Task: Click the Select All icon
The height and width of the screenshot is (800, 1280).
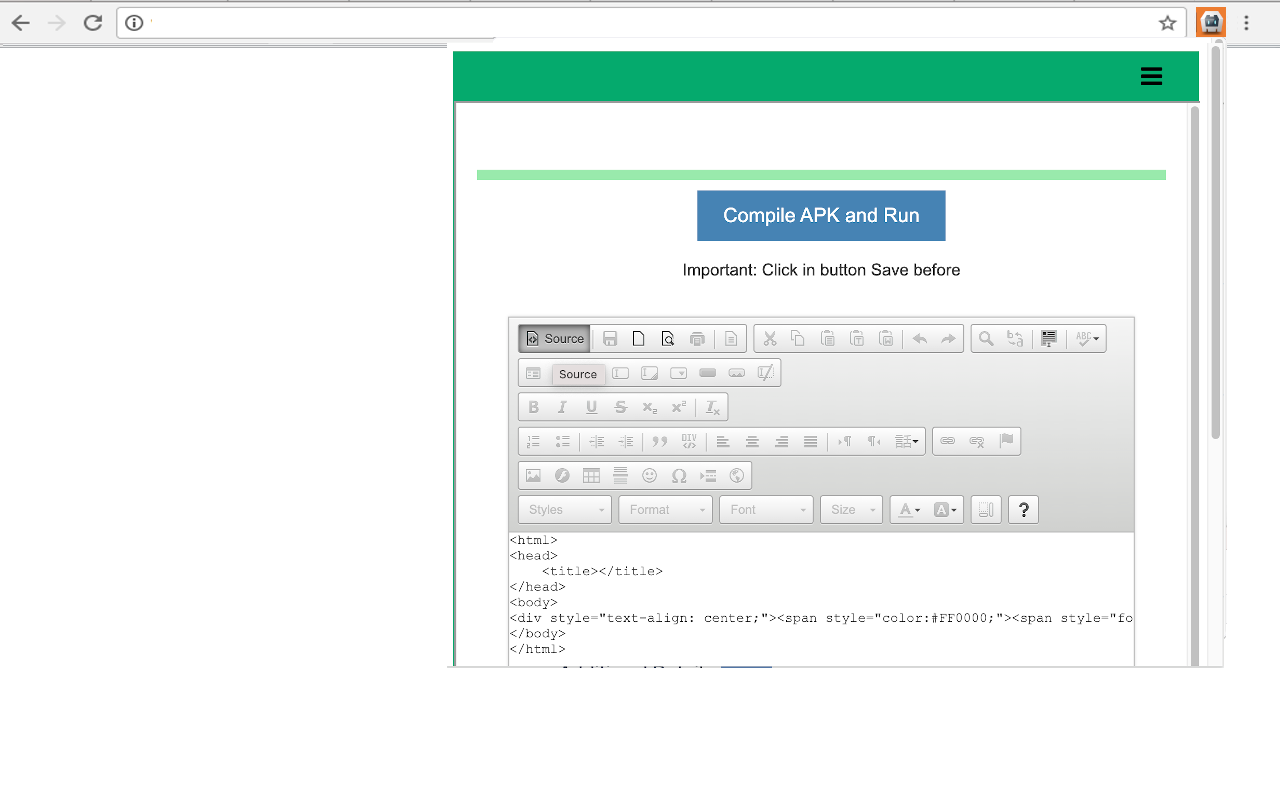Action: click(1049, 339)
